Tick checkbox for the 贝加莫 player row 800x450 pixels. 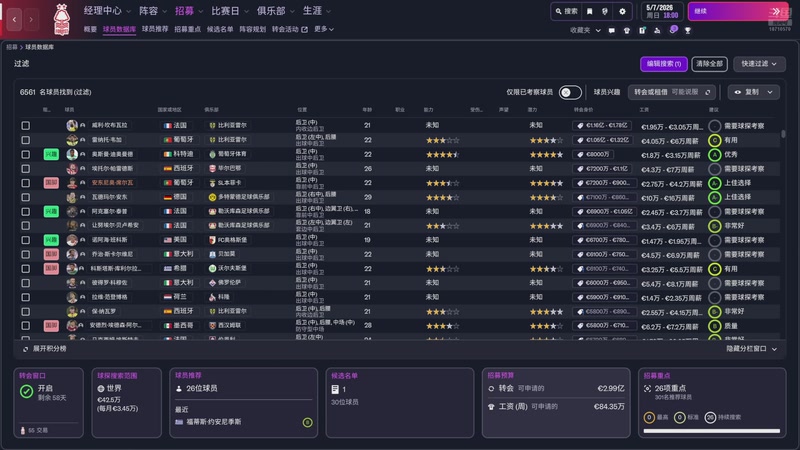[x=26, y=254]
